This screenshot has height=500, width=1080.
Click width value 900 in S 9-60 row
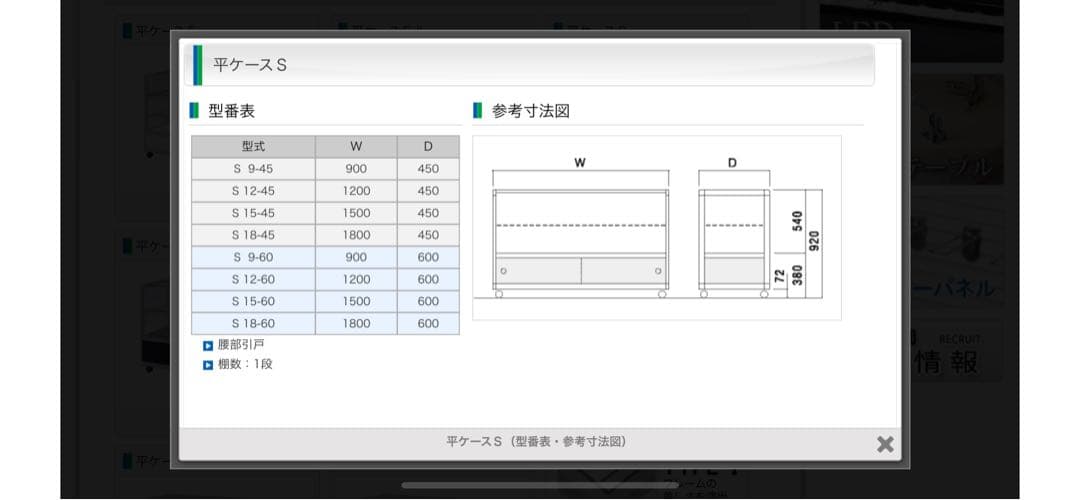coord(356,257)
